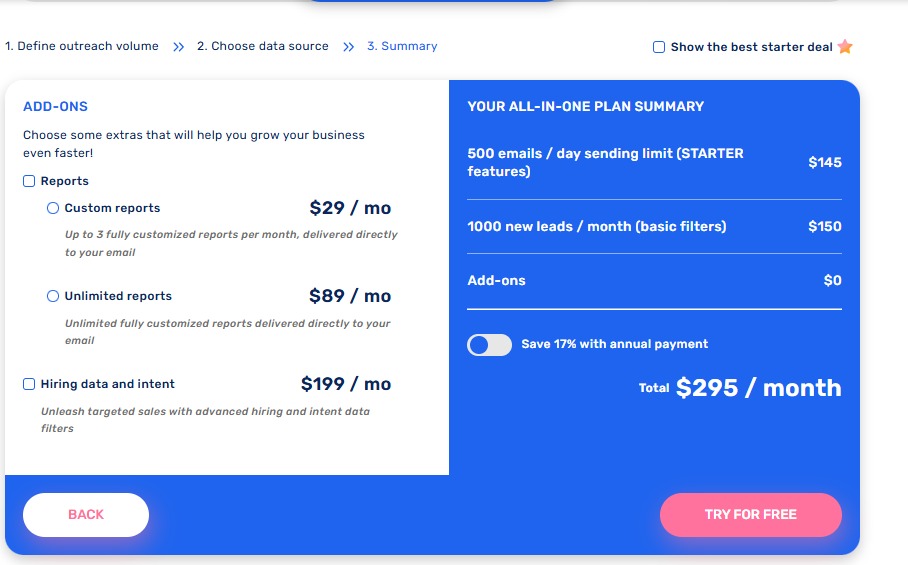Click the $199 / mo hiring data price

[346, 384]
